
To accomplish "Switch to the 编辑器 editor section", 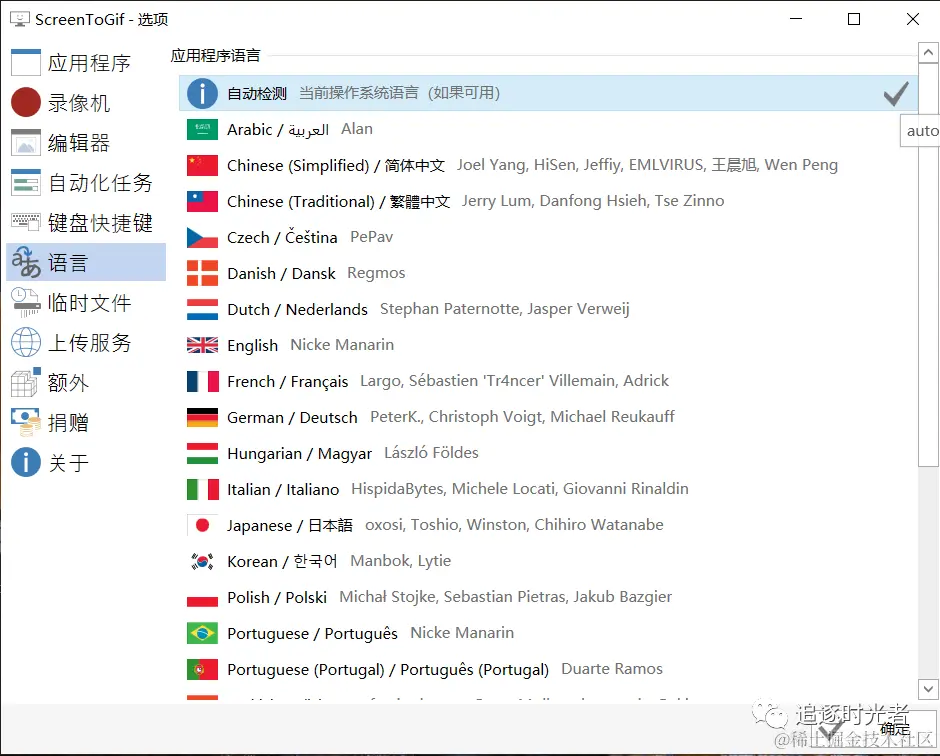I will click(x=86, y=143).
